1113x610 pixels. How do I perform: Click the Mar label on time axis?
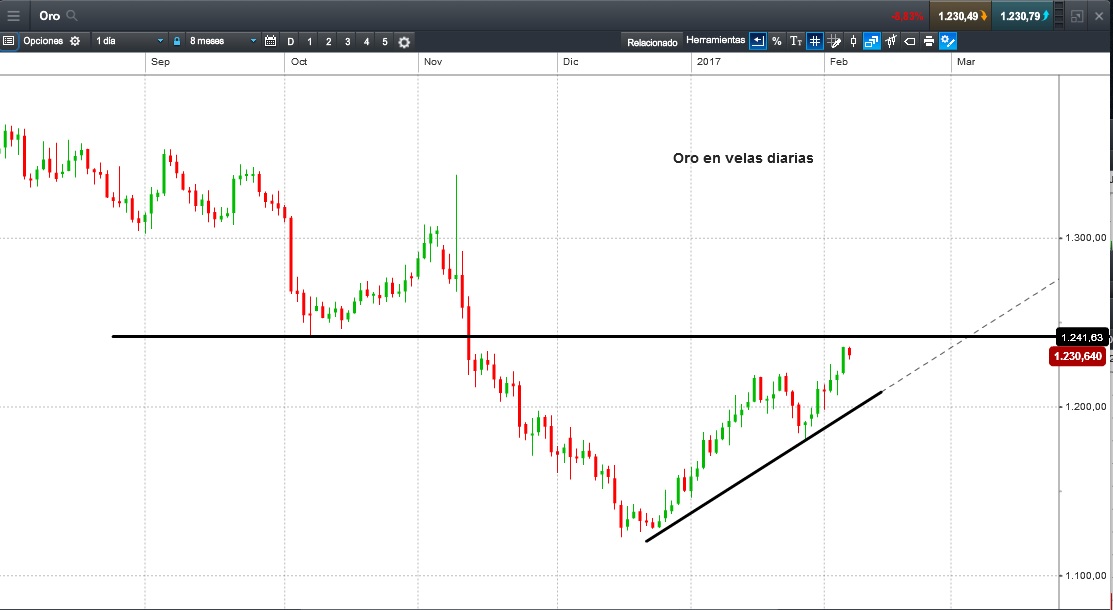point(966,62)
